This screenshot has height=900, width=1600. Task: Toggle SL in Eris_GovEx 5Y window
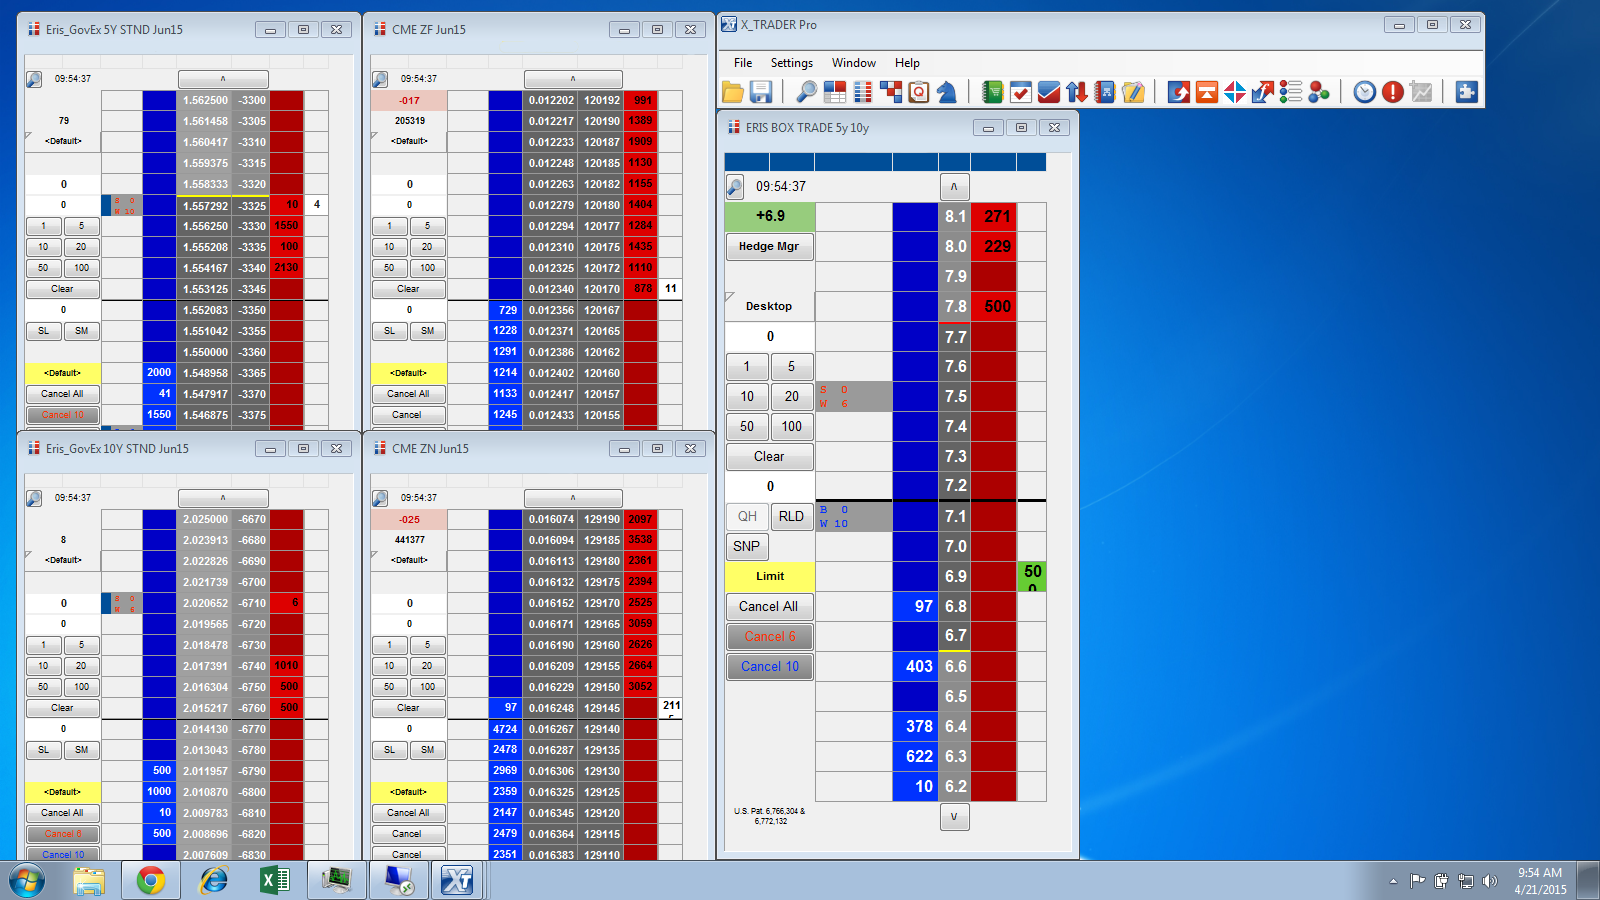click(43, 331)
